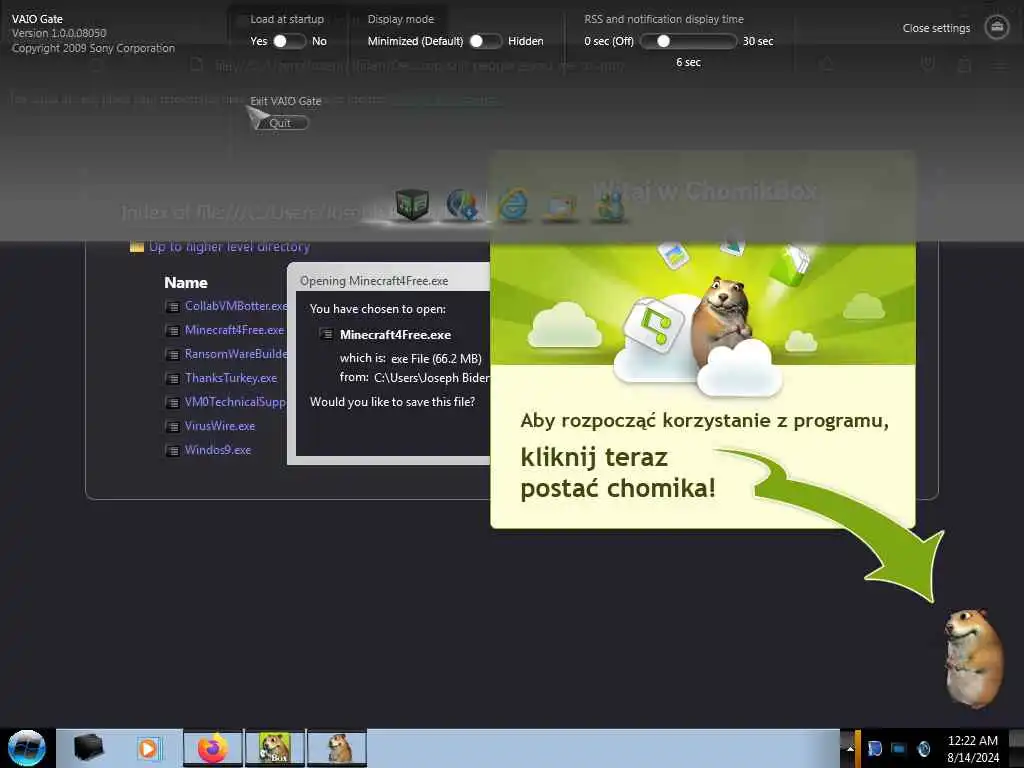Open the VirusWire.exe link

[219, 426]
